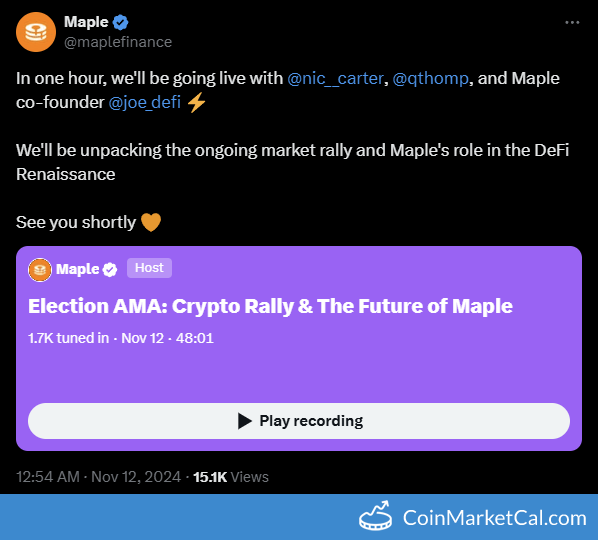Open the @joe_defi mention link
The image size is (598, 540).
(145, 102)
